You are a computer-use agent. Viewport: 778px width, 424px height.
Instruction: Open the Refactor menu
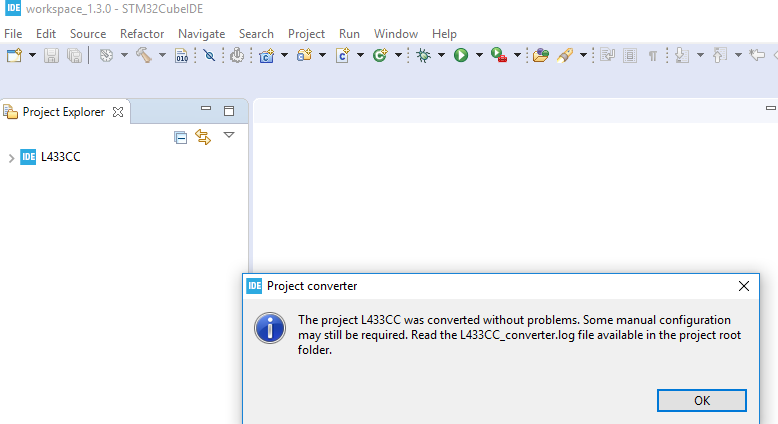pos(142,34)
